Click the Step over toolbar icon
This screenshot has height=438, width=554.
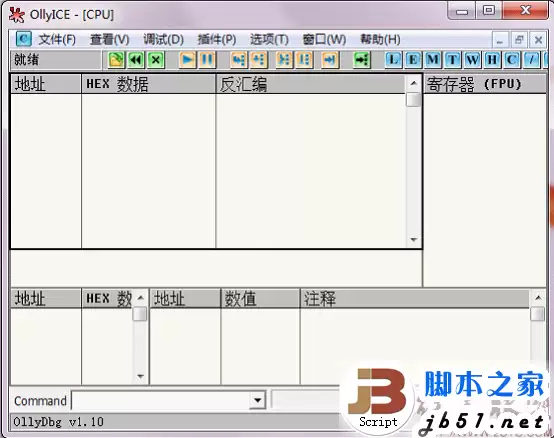259,60
